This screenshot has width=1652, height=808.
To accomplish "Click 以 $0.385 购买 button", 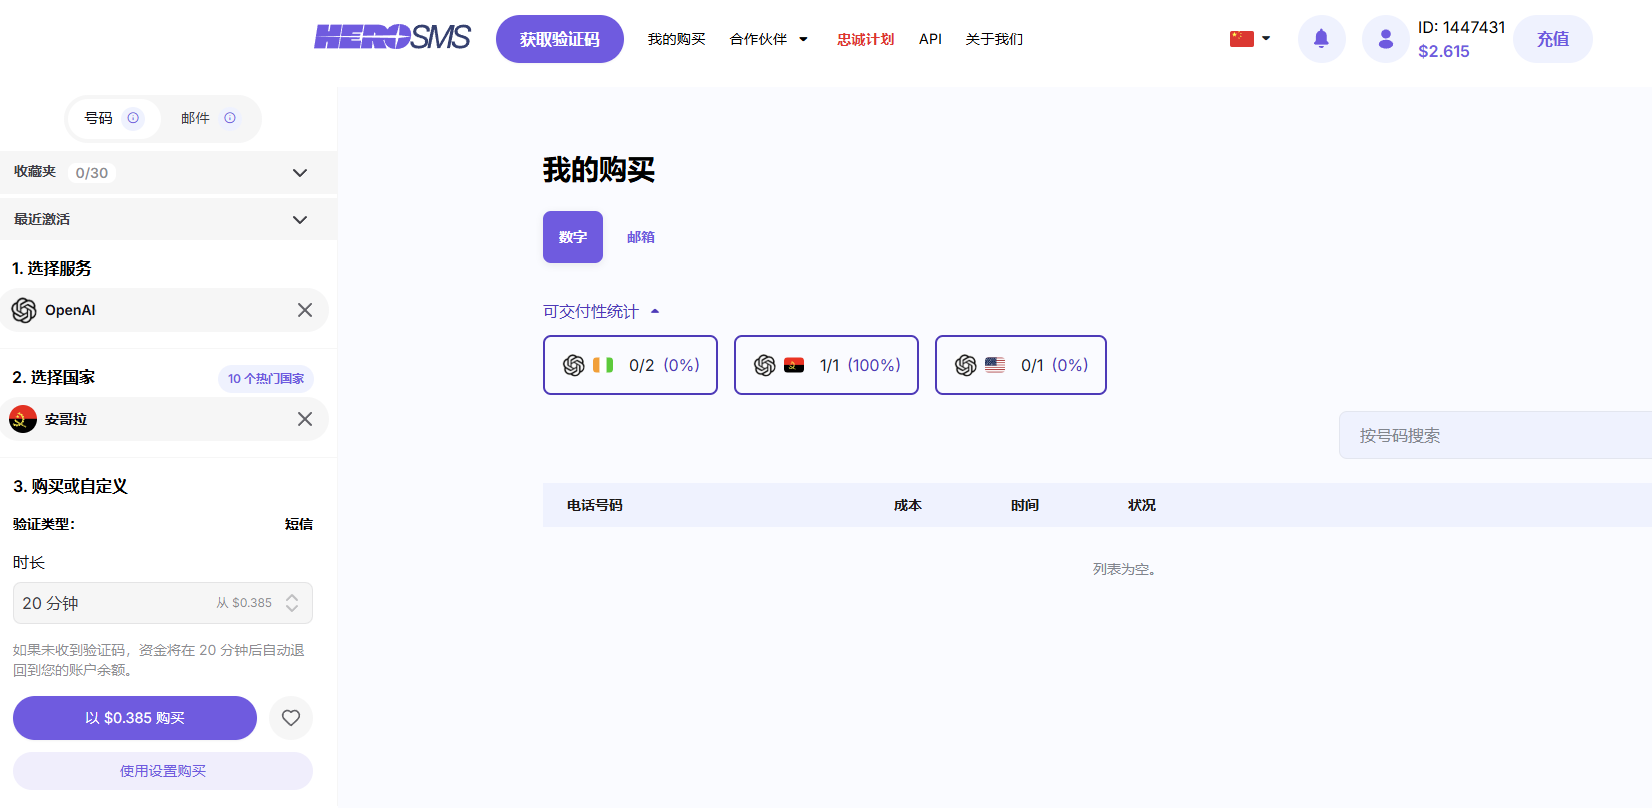I will pyautogui.click(x=135, y=718).
